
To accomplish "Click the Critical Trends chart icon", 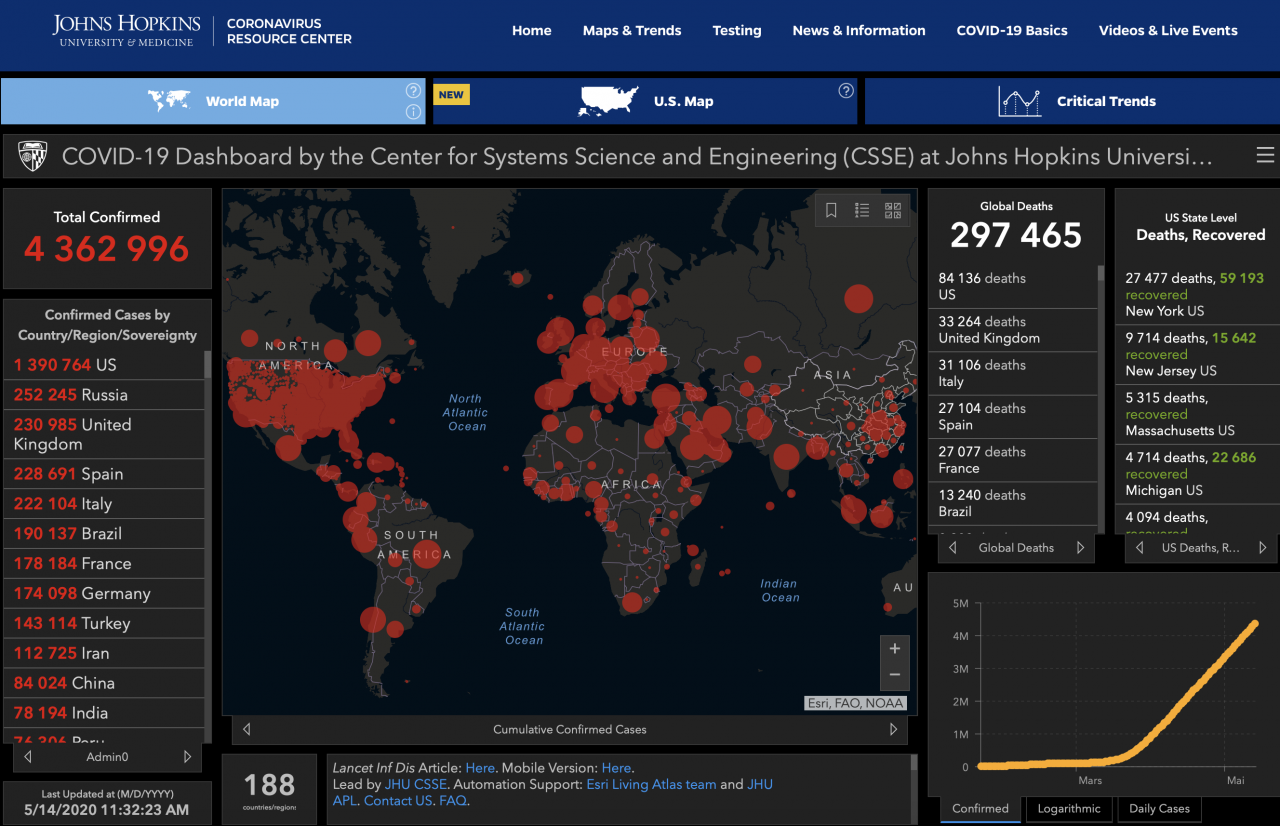I will 1019,101.
